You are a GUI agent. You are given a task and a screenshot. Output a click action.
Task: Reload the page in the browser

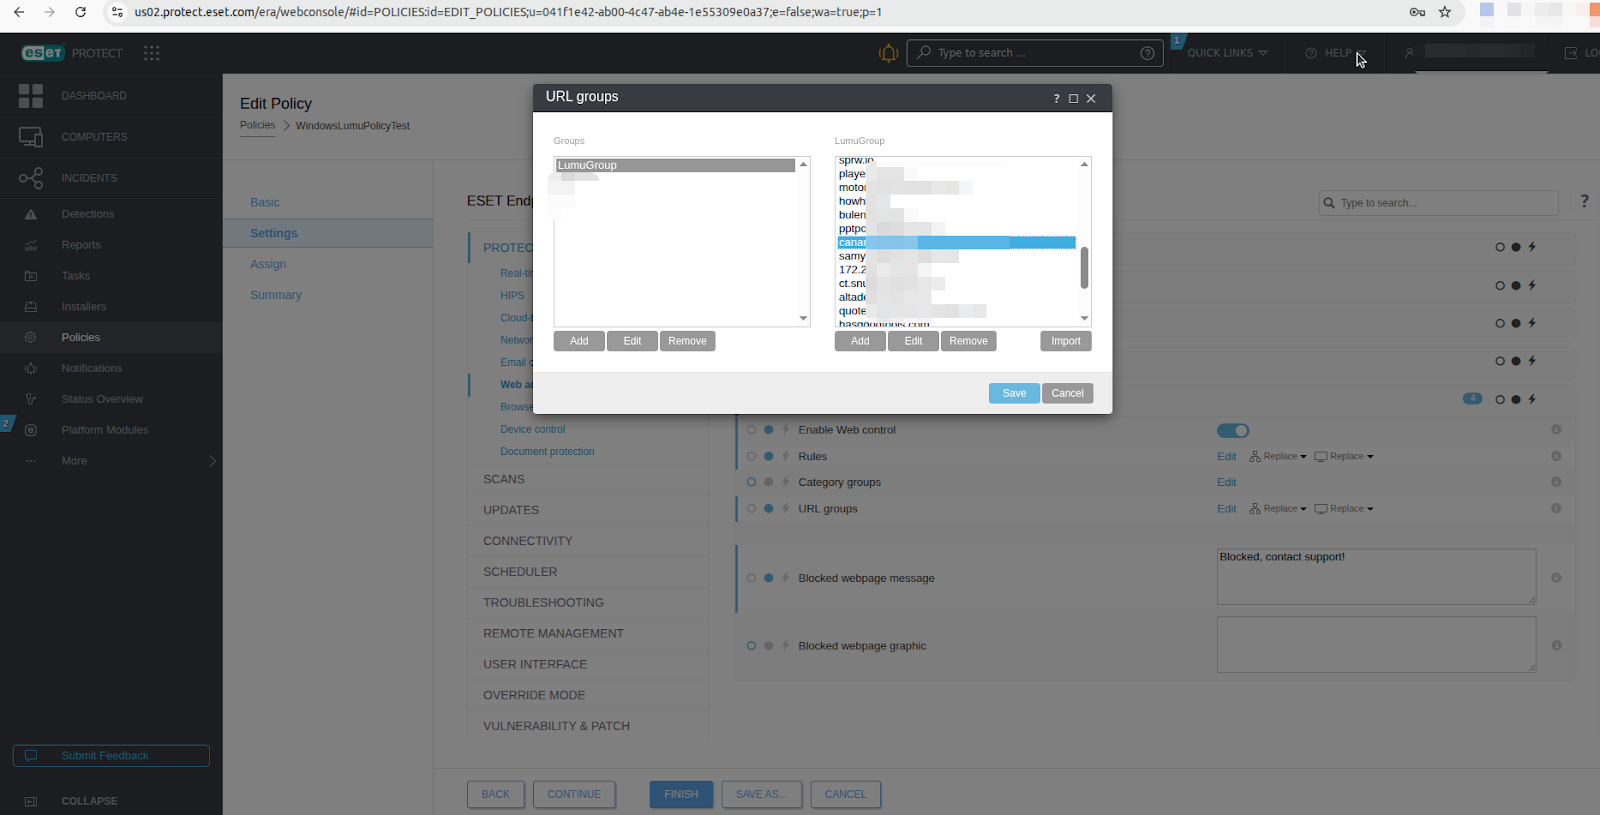pos(81,12)
